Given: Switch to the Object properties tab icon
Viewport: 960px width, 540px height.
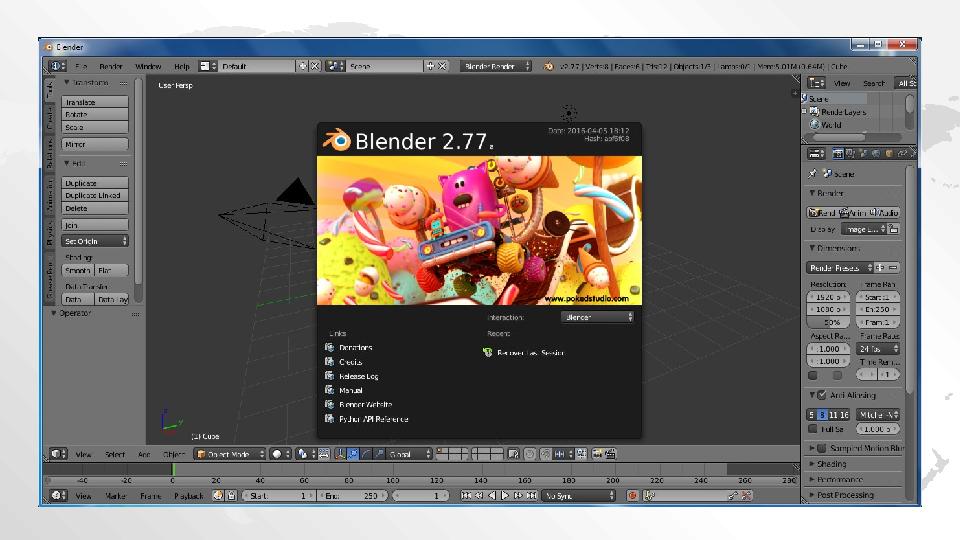Looking at the screenshot, I should (x=889, y=154).
